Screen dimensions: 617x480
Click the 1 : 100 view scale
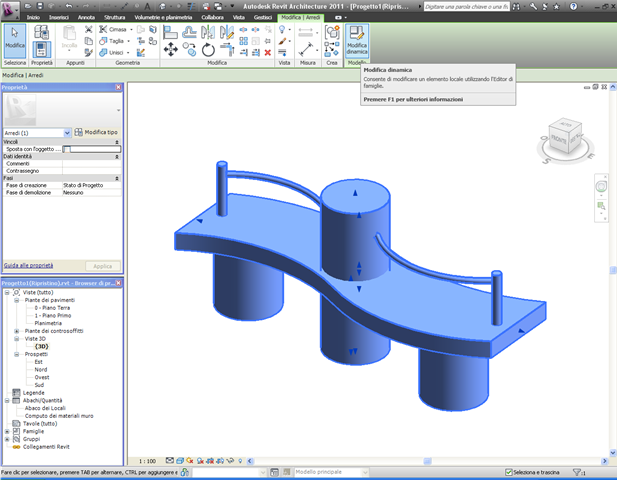click(146, 460)
